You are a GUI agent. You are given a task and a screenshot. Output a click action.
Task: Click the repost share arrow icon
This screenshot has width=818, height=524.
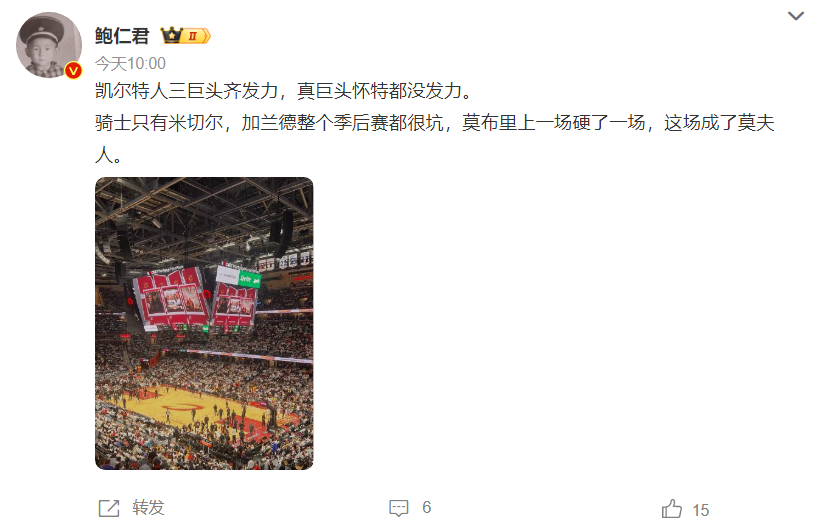click(109, 508)
